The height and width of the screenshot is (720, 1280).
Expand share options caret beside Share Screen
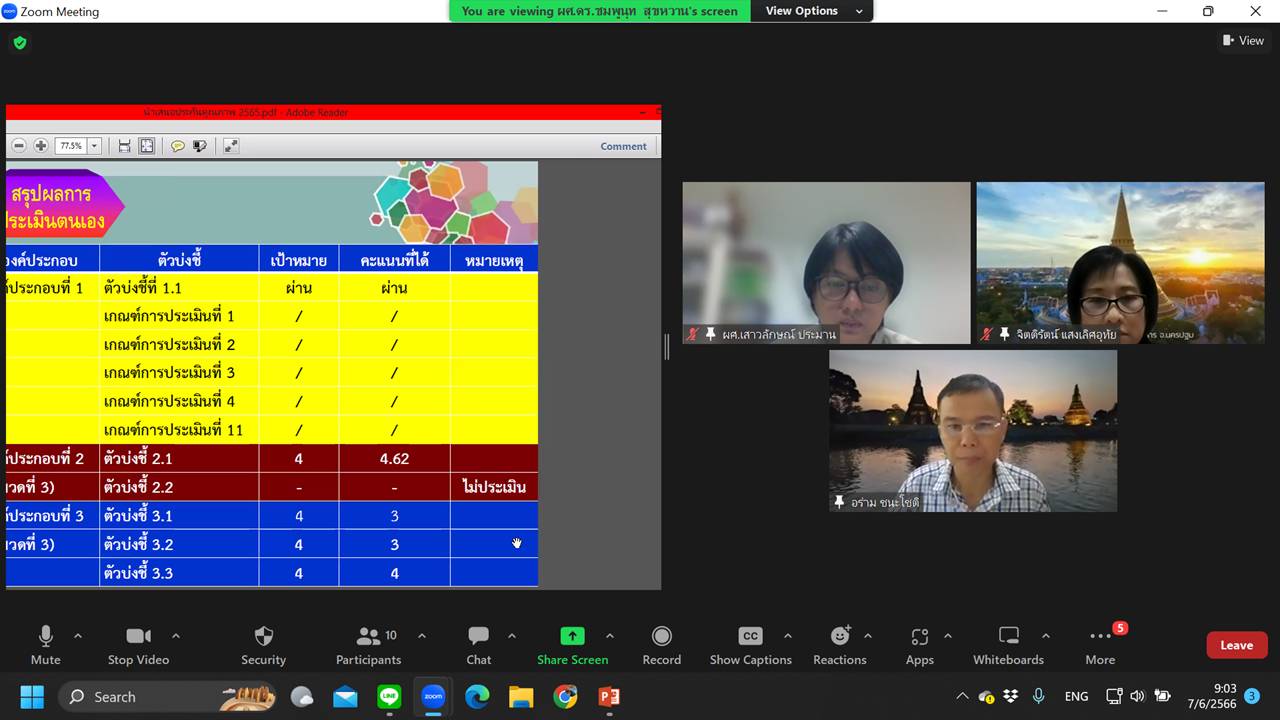point(610,636)
